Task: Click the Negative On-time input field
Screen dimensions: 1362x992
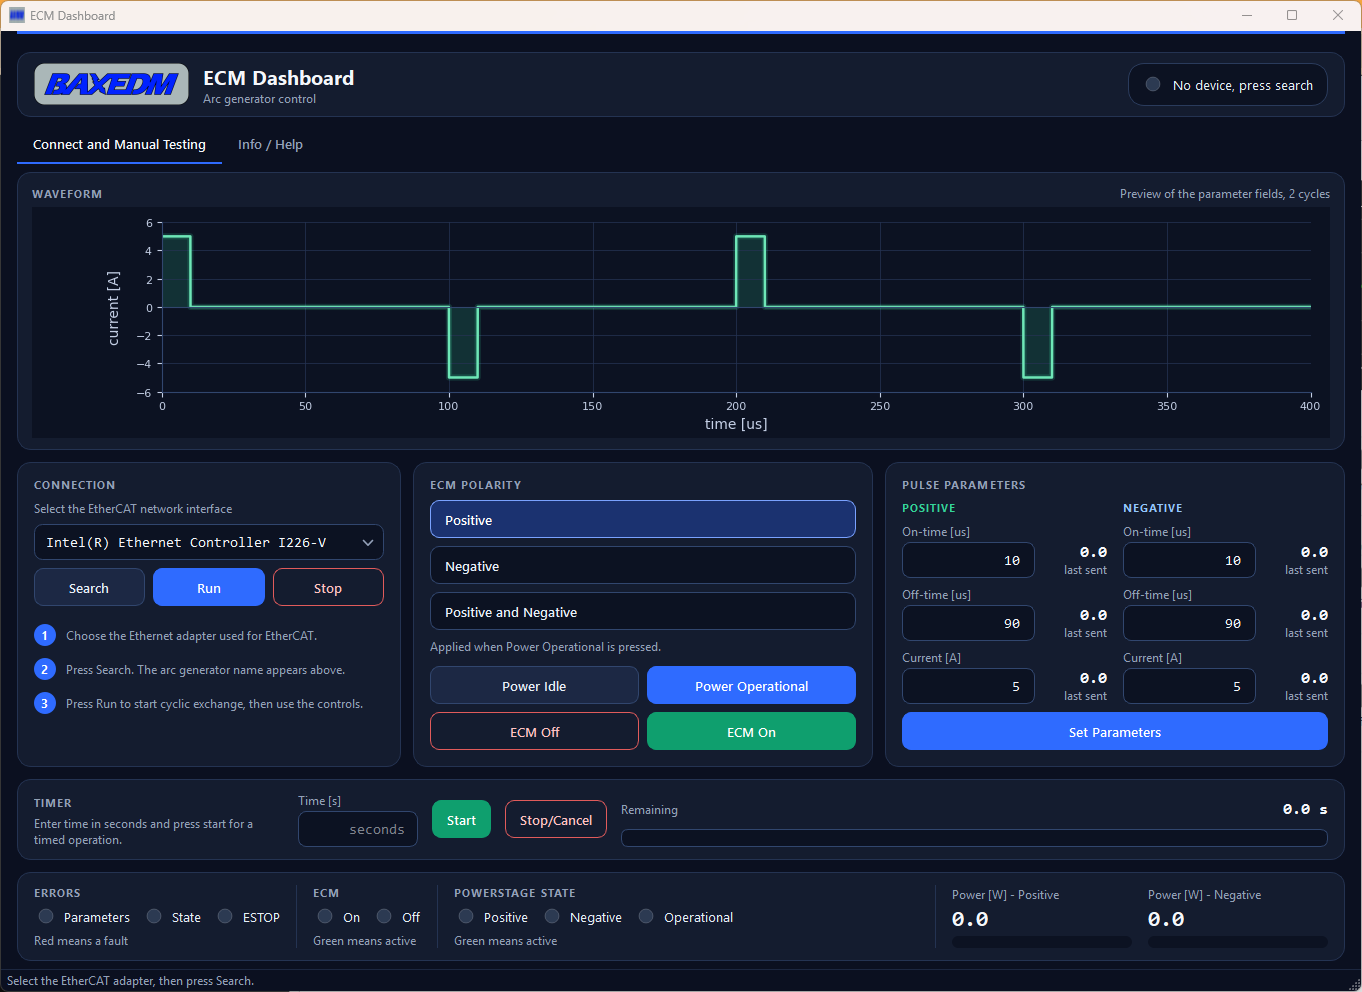Action: pos(1189,560)
